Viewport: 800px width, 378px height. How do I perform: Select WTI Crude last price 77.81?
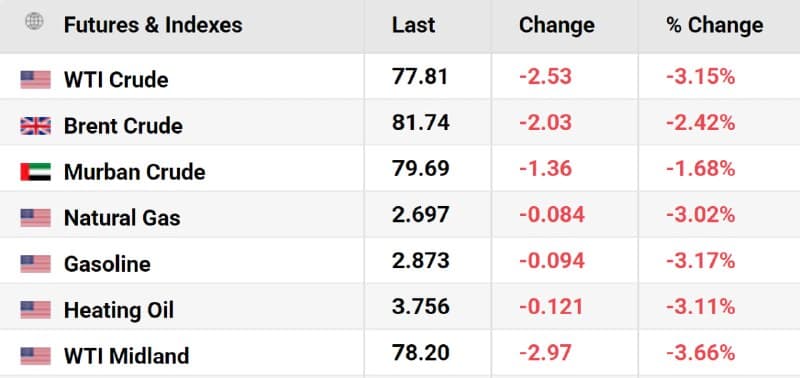[420, 77]
